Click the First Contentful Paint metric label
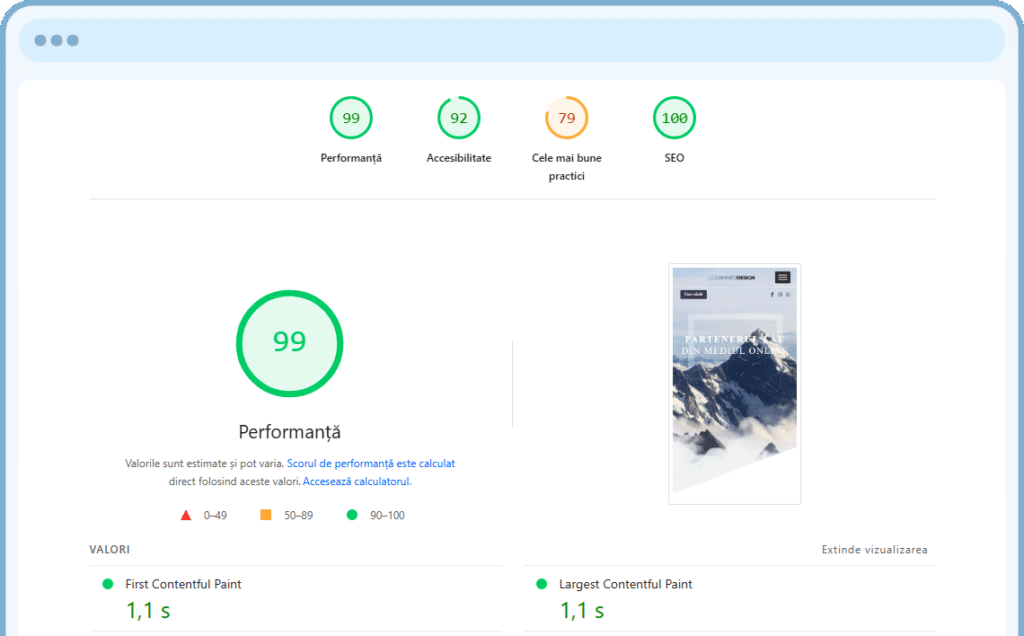 pyautogui.click(x=184, y=584)
